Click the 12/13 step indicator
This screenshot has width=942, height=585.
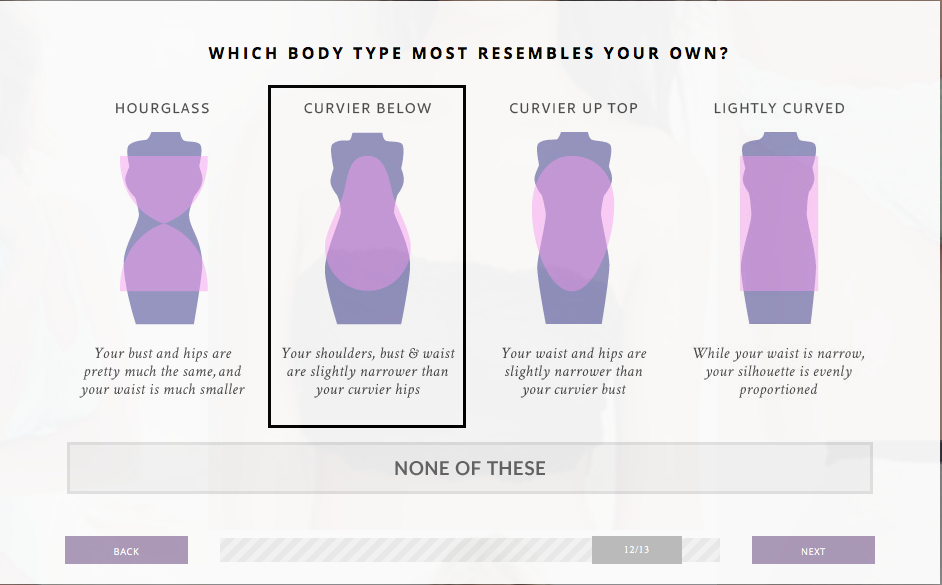(x=636, y=550)
